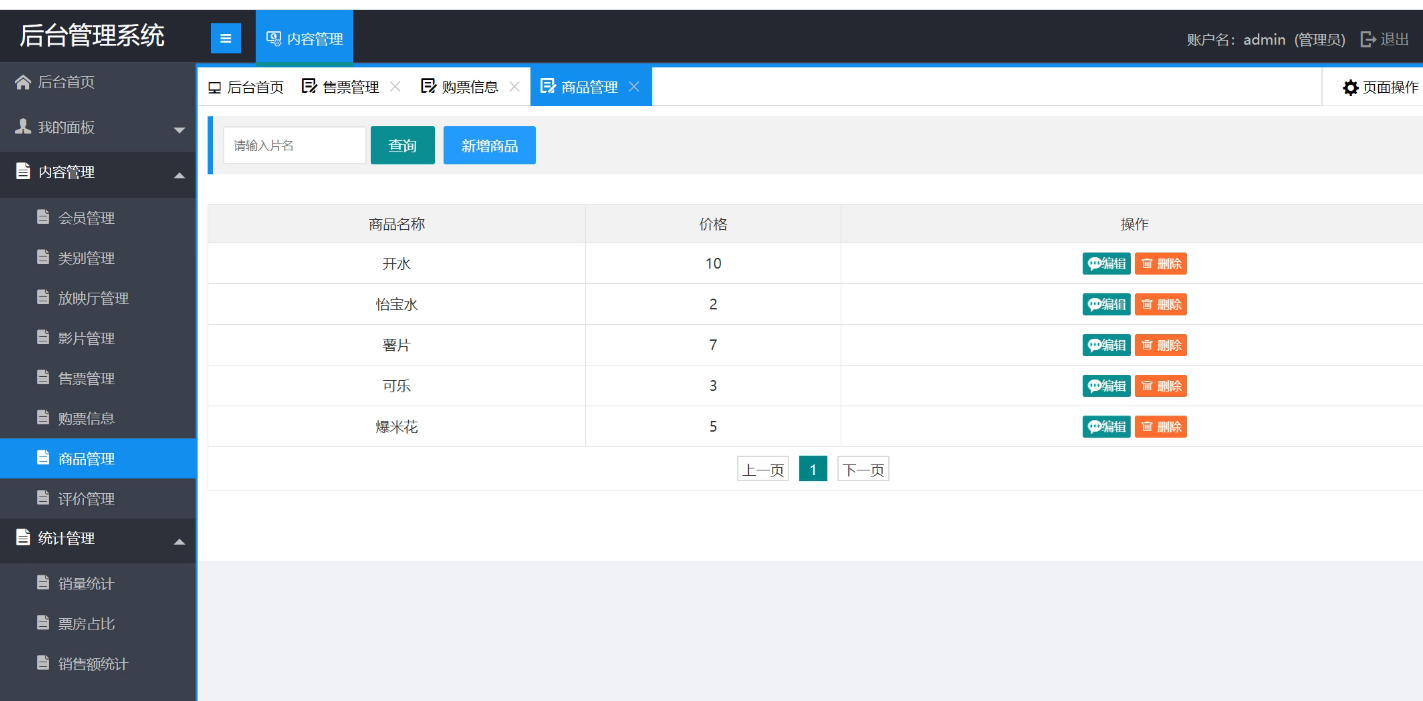
Task: Open 销量统计 in the sidebar
Action: 98,583
